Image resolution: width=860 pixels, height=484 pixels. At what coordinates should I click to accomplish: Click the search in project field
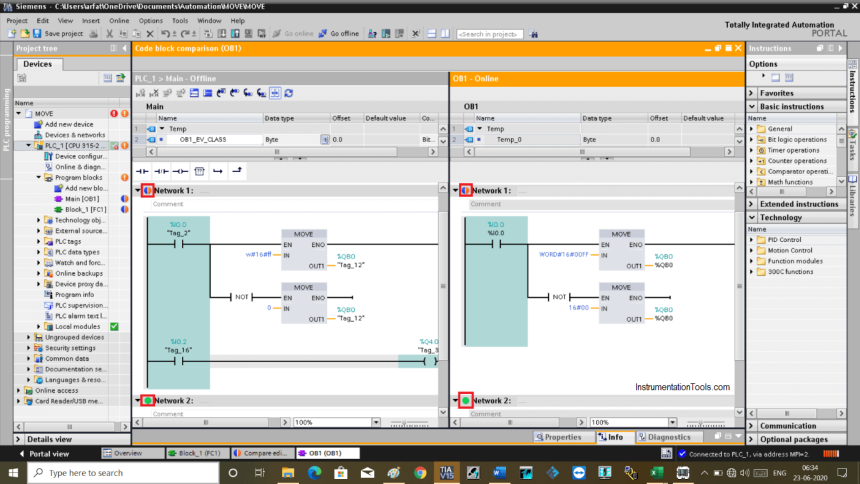(x=489, y=34)
